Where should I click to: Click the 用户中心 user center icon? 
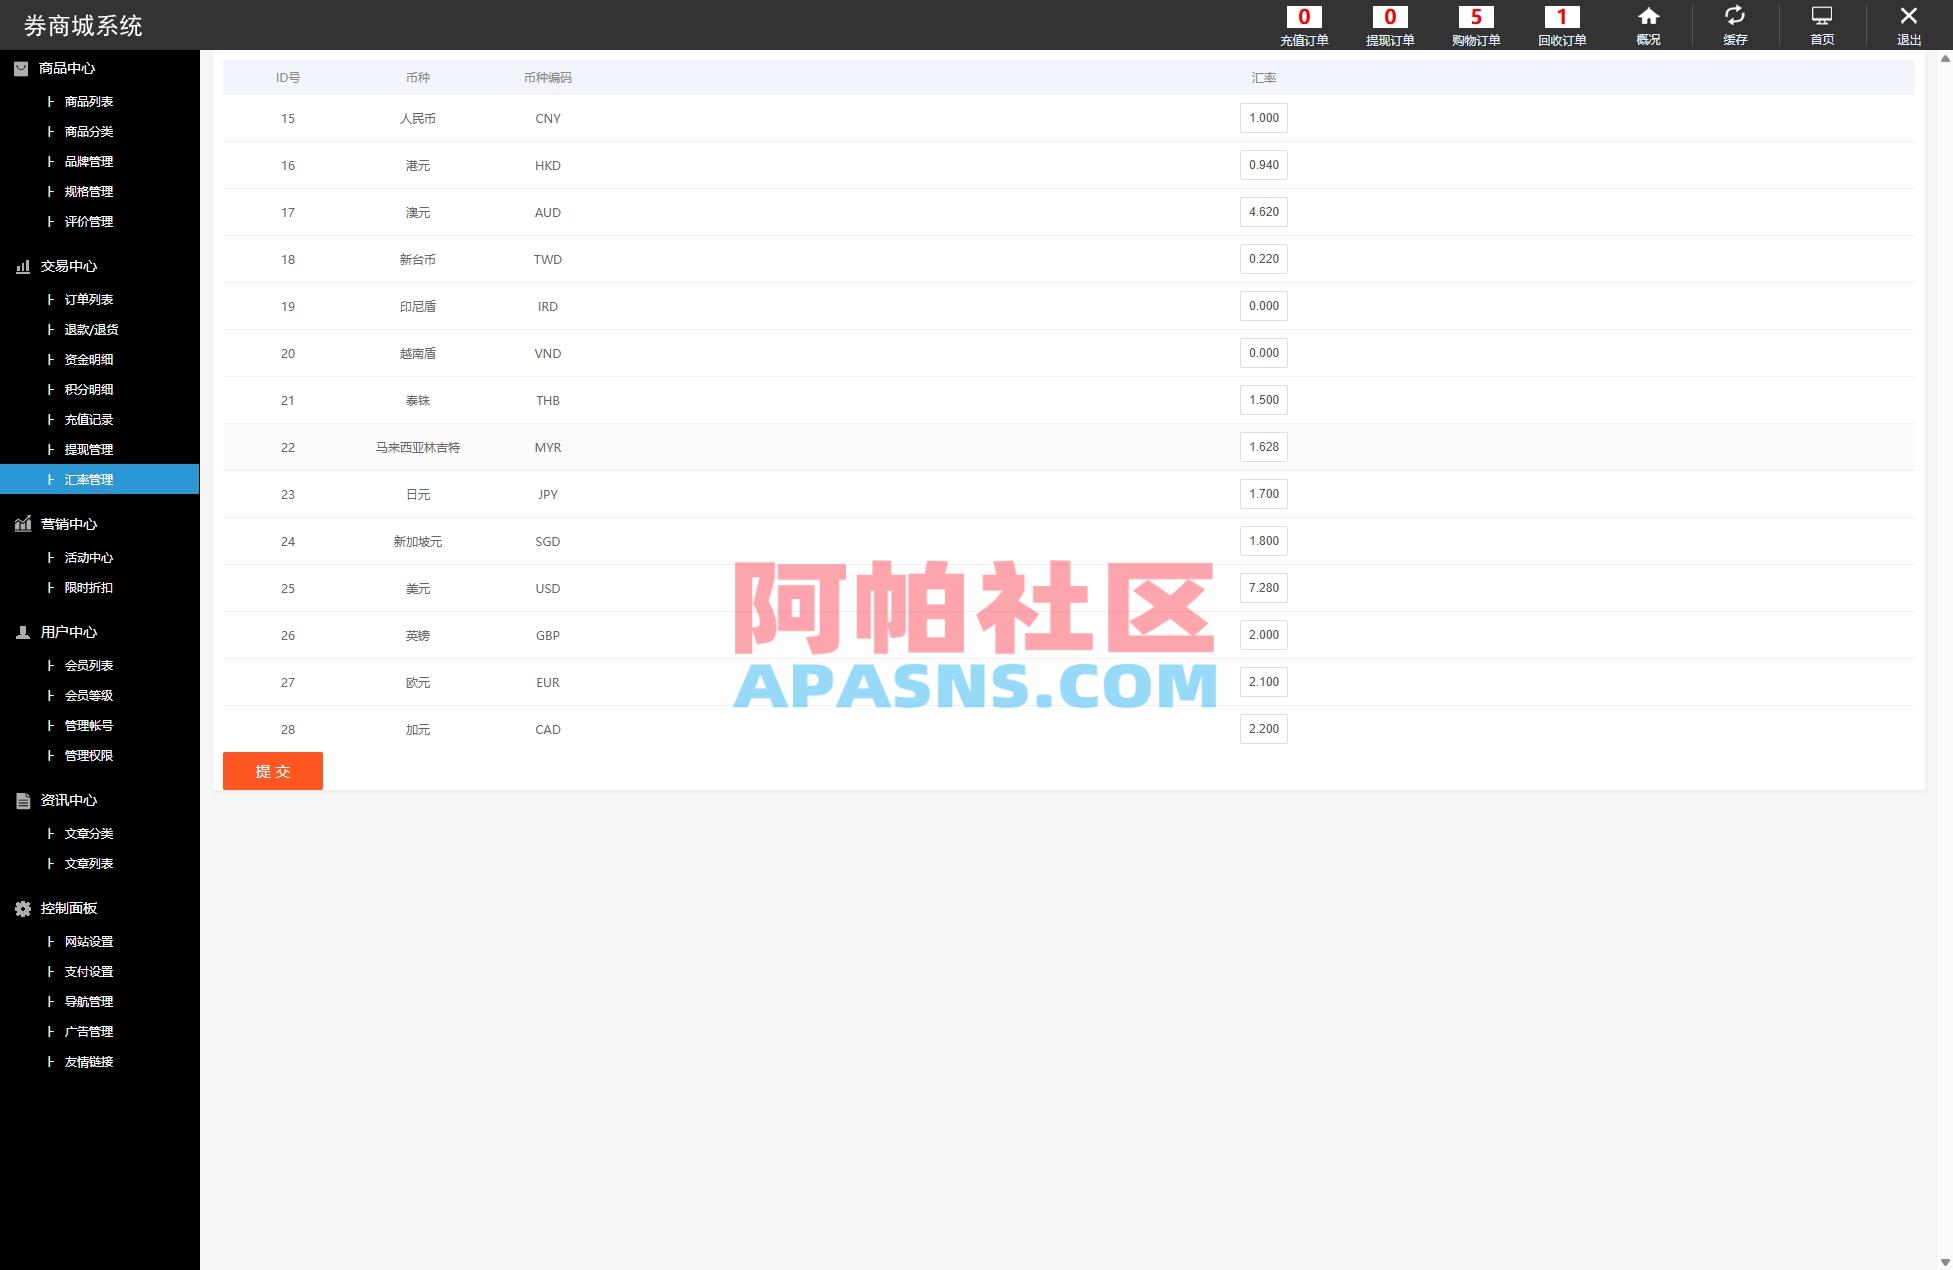coord(21,632)
